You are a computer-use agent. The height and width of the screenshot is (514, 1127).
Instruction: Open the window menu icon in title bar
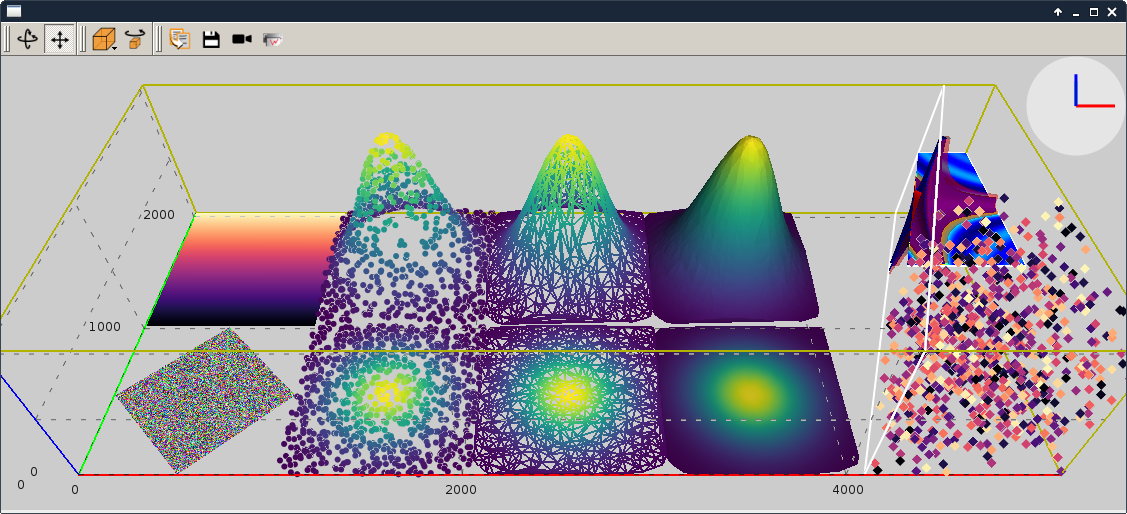(x=14, y=11)
